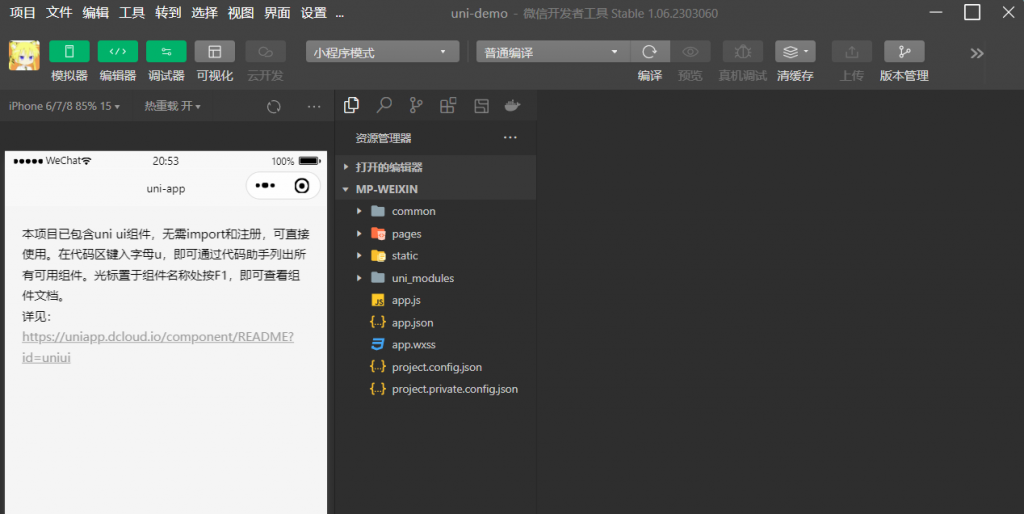Screen dimensions: 1024x514
Task: Open the 转到 menu
Action: point(168,13)
